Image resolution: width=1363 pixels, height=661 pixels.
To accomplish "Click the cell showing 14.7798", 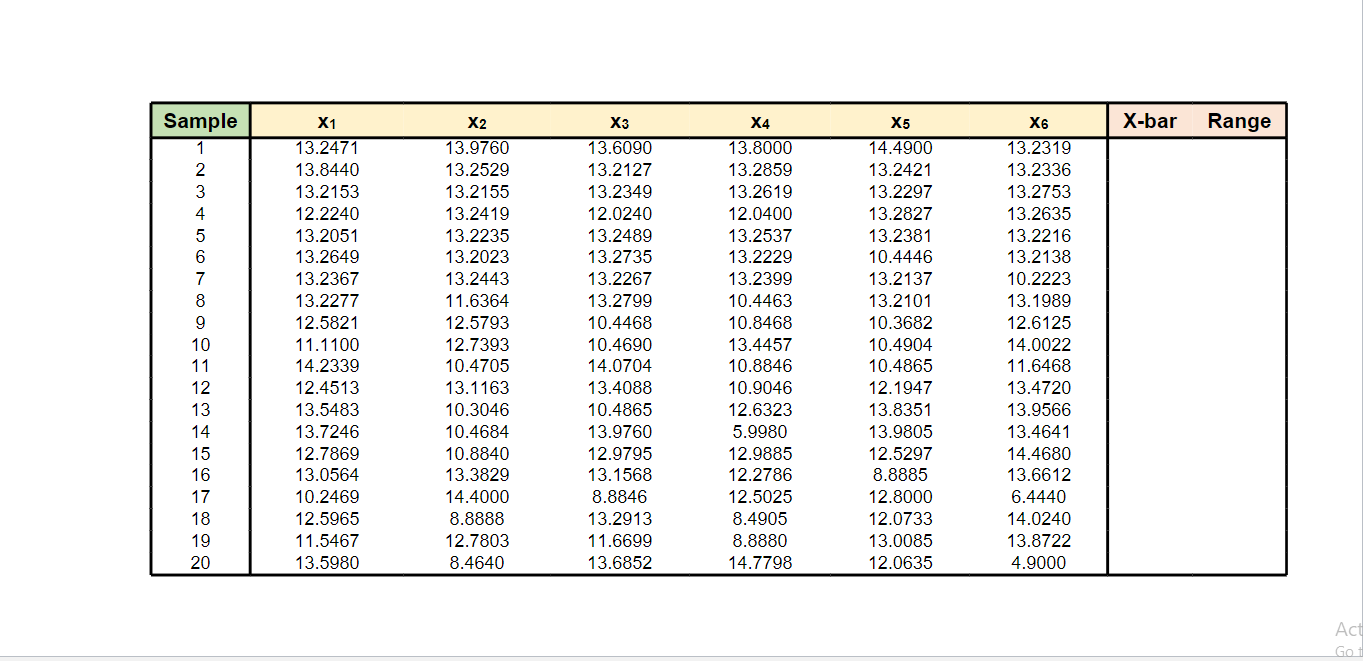I will coord(761,562).
